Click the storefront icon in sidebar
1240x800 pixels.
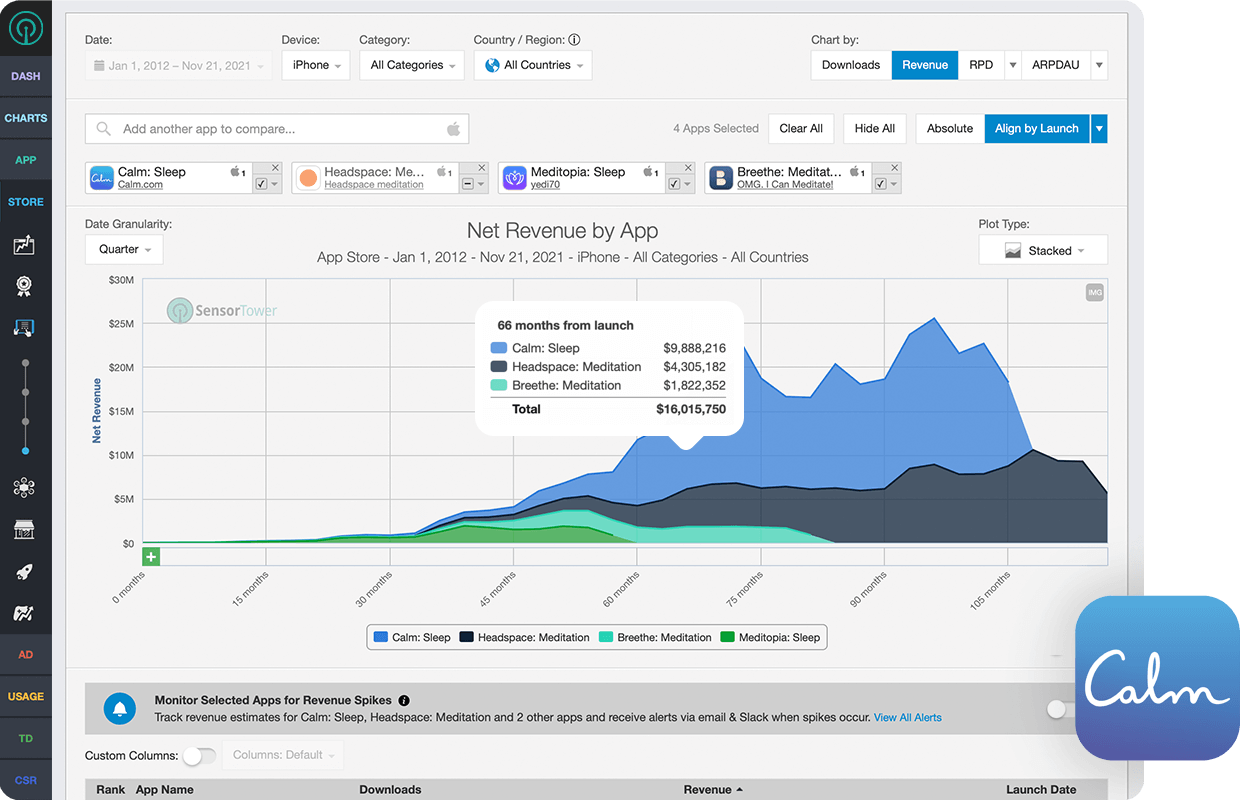tap(25, 530)
